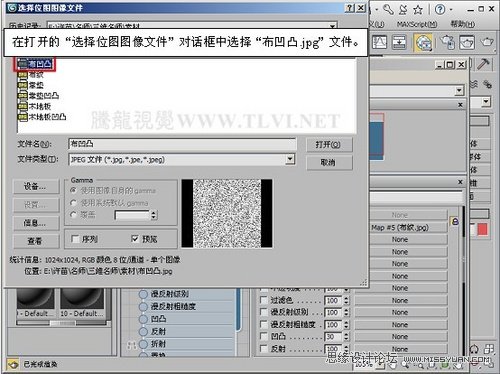Open the Curve Editor toolbar icon
Viewport: 500px width, 374px height.
pyautogui.click(x=379, y=42)
